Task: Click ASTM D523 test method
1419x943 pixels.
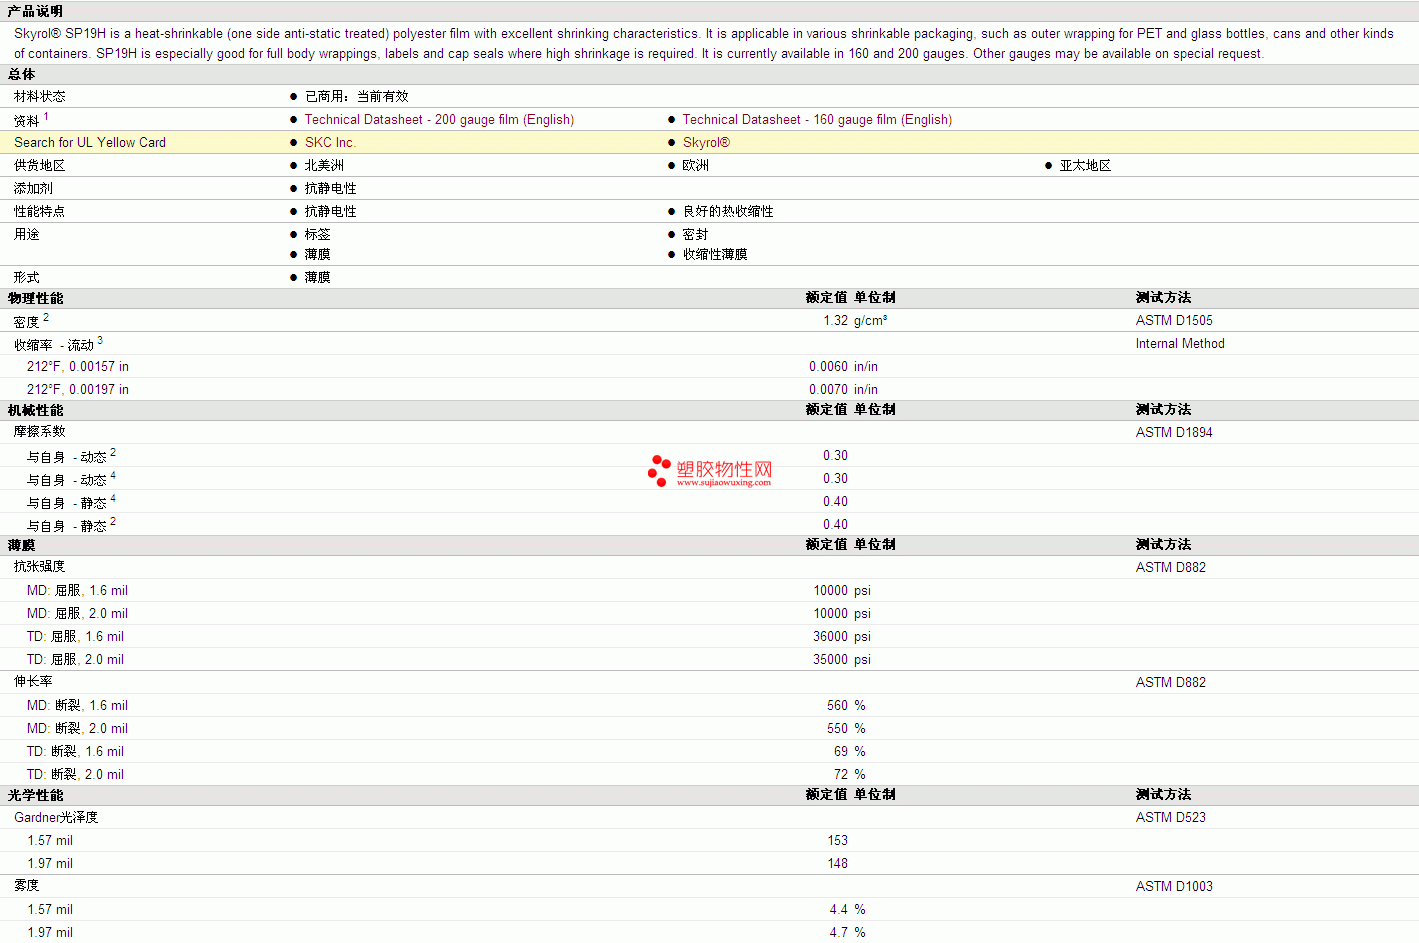Action: tap(1171, 818)
